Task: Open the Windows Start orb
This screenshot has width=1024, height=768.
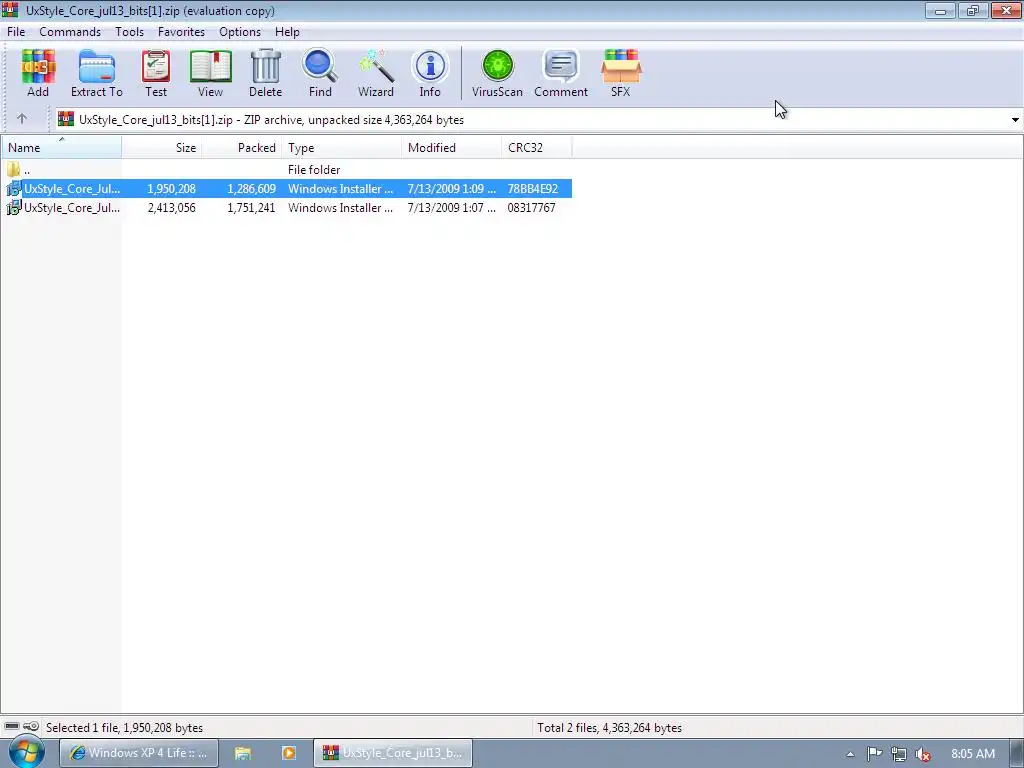Action: [x=26, y=752]
